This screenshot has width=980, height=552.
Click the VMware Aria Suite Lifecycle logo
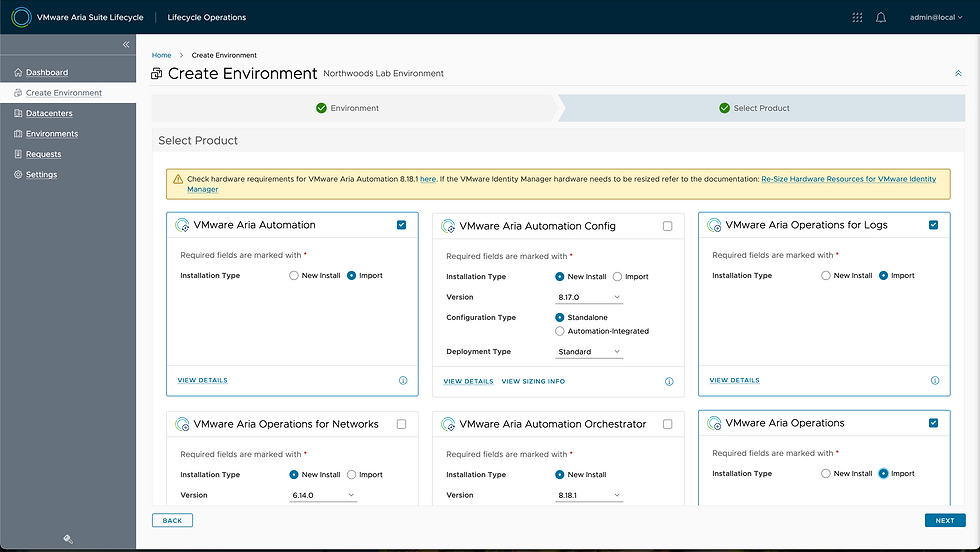21,17
